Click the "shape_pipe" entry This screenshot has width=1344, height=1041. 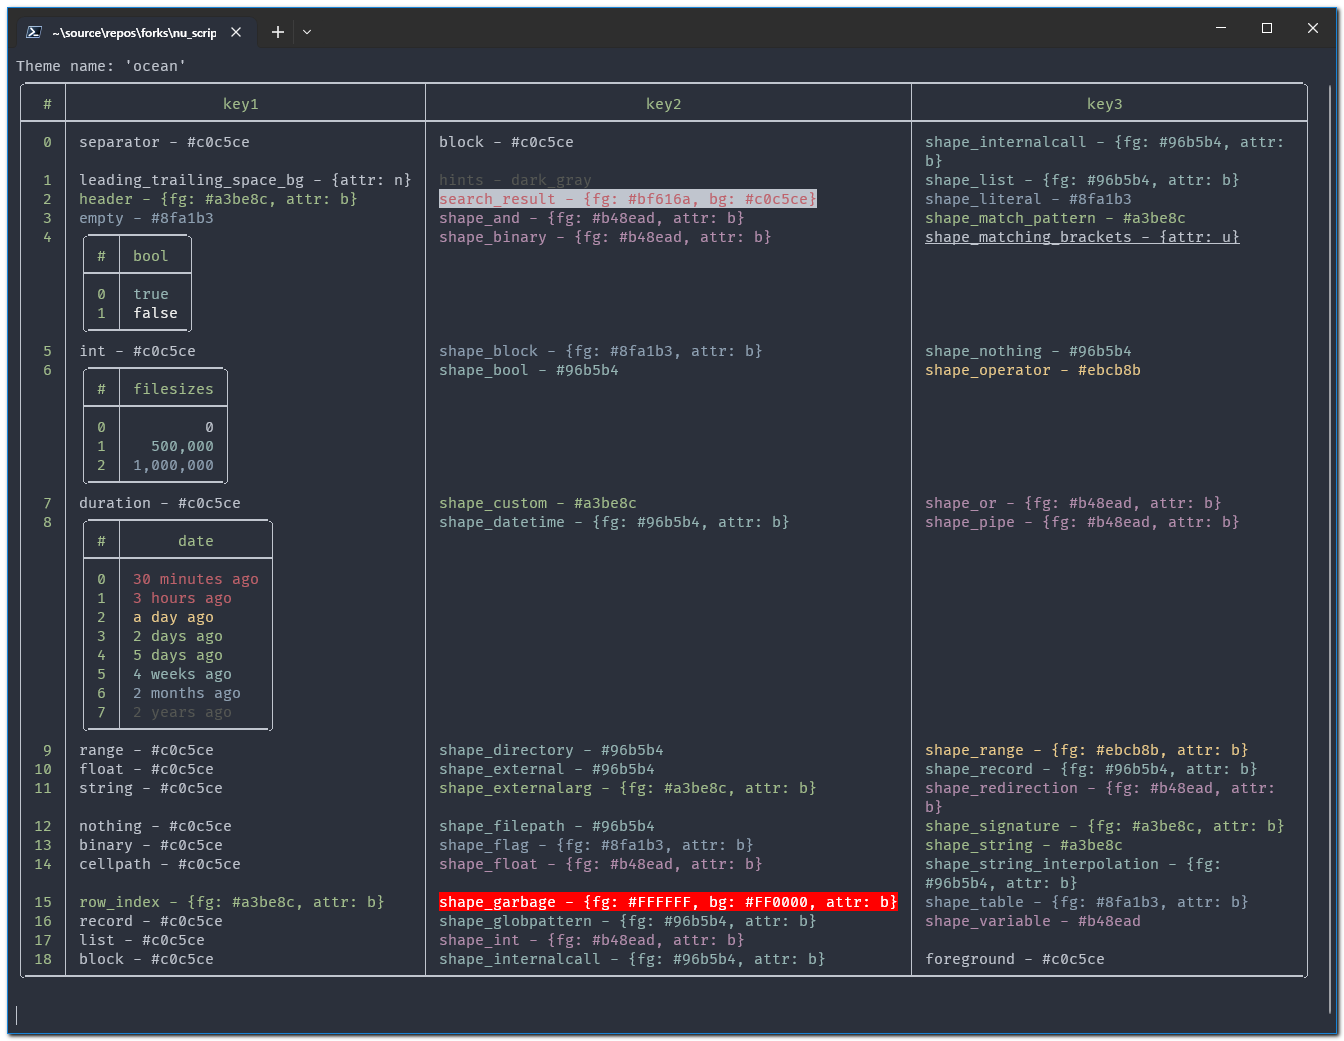point(1082,522)
